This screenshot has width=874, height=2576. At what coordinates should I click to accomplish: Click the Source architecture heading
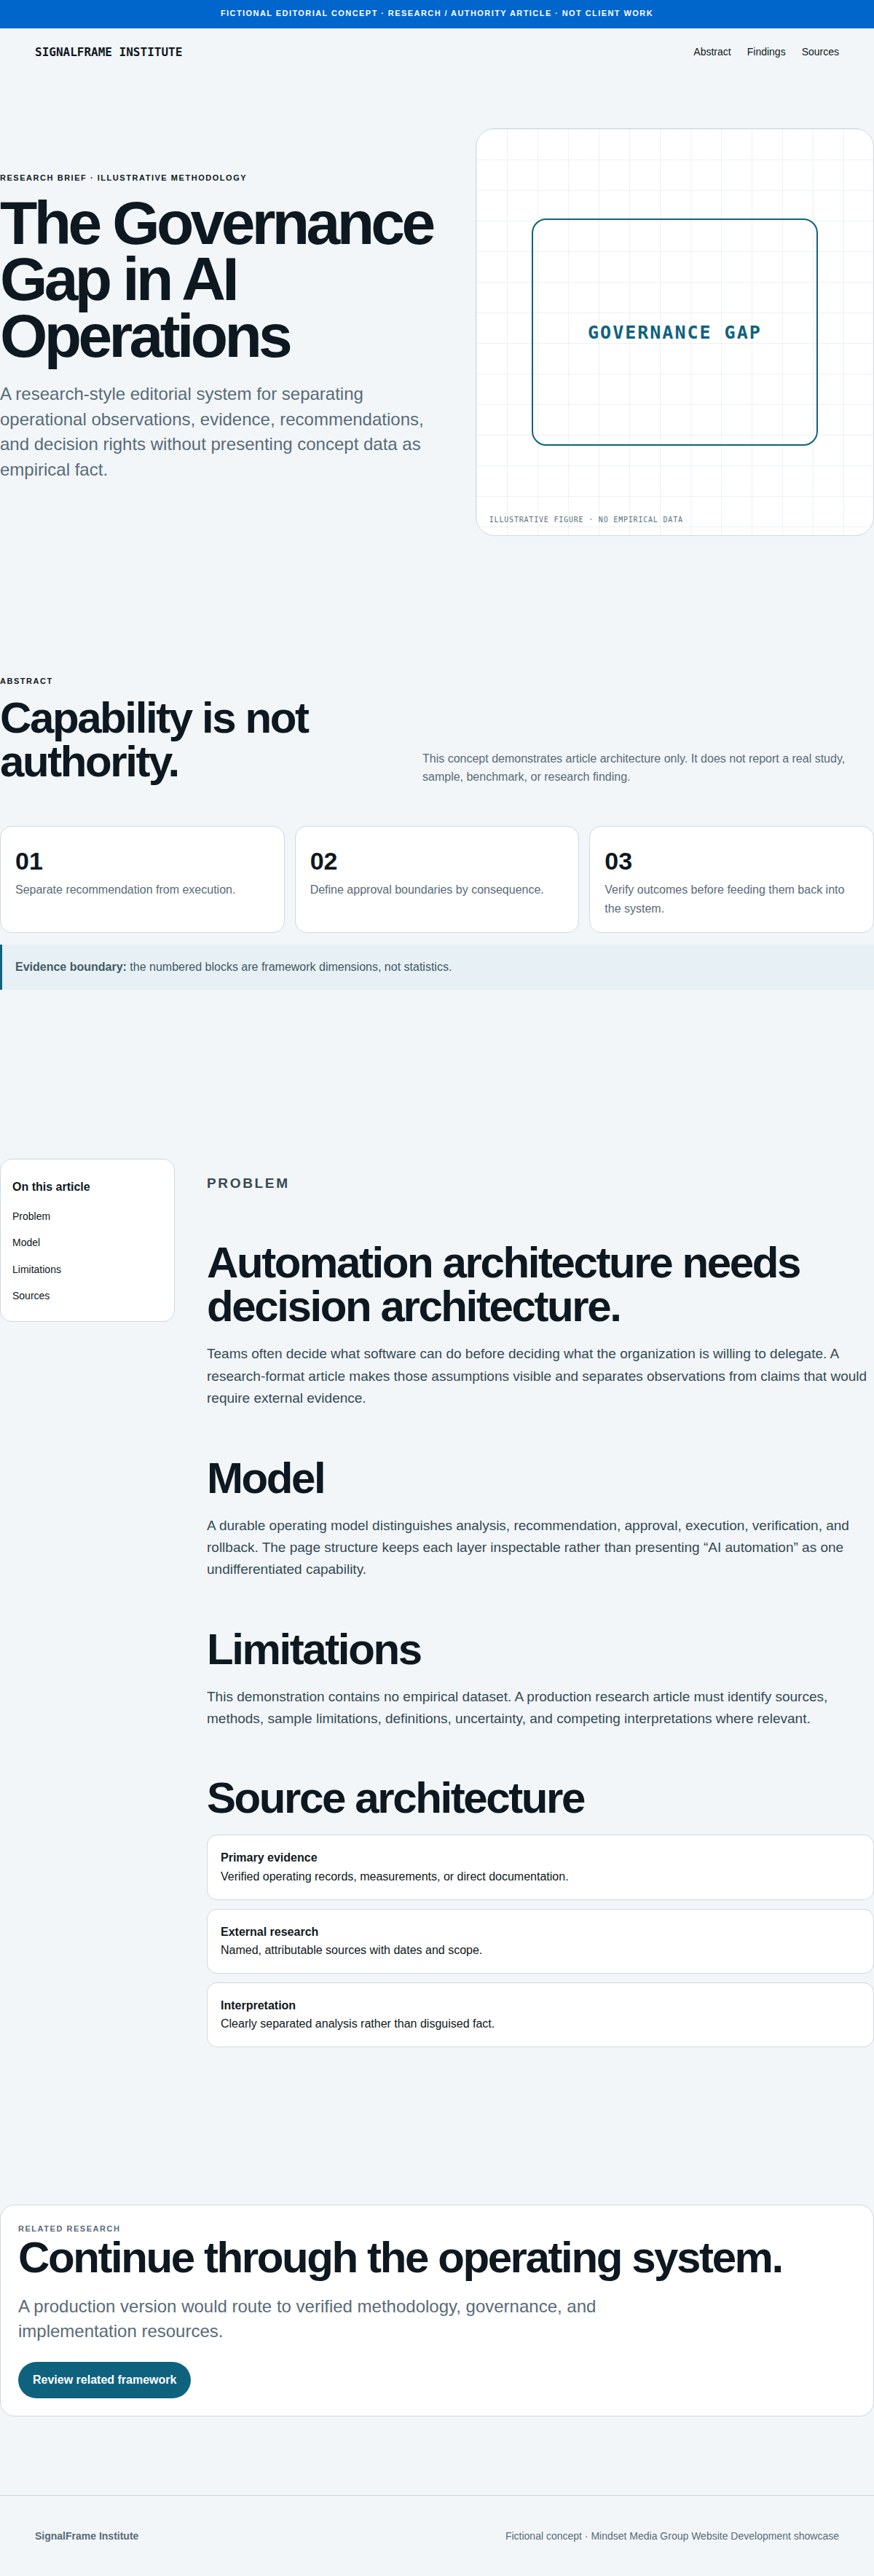[x=395, y=1797]
